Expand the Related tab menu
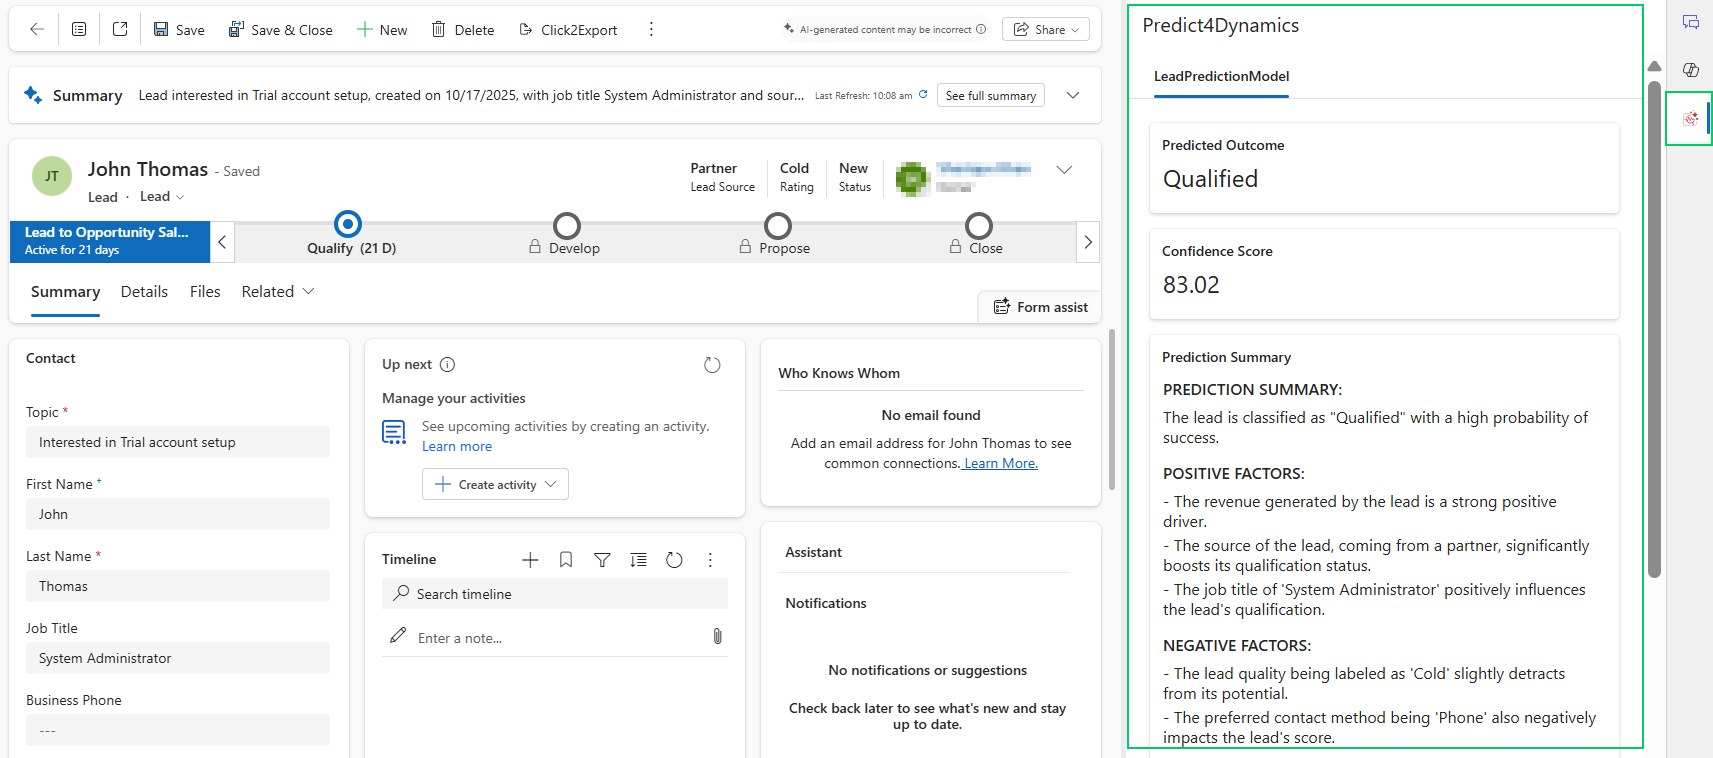 point(278,292)
